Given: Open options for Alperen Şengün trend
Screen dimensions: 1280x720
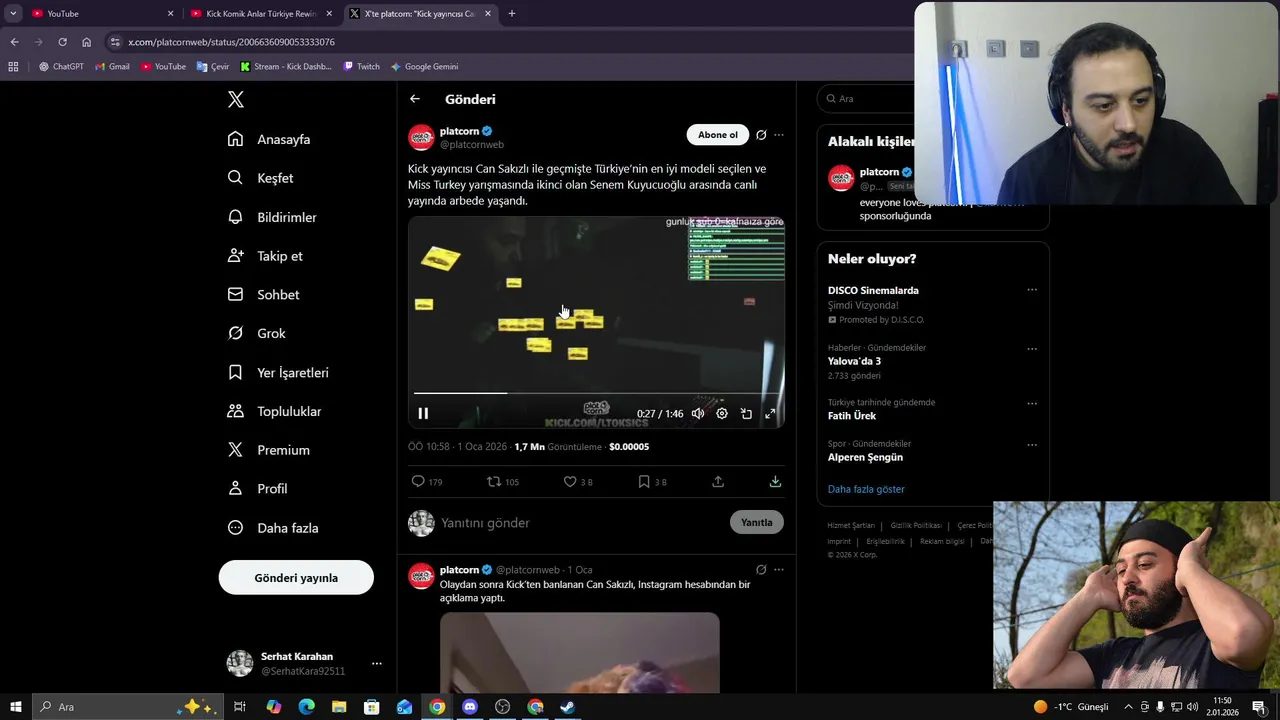Looking at the screenshot, I should 1032,444.
